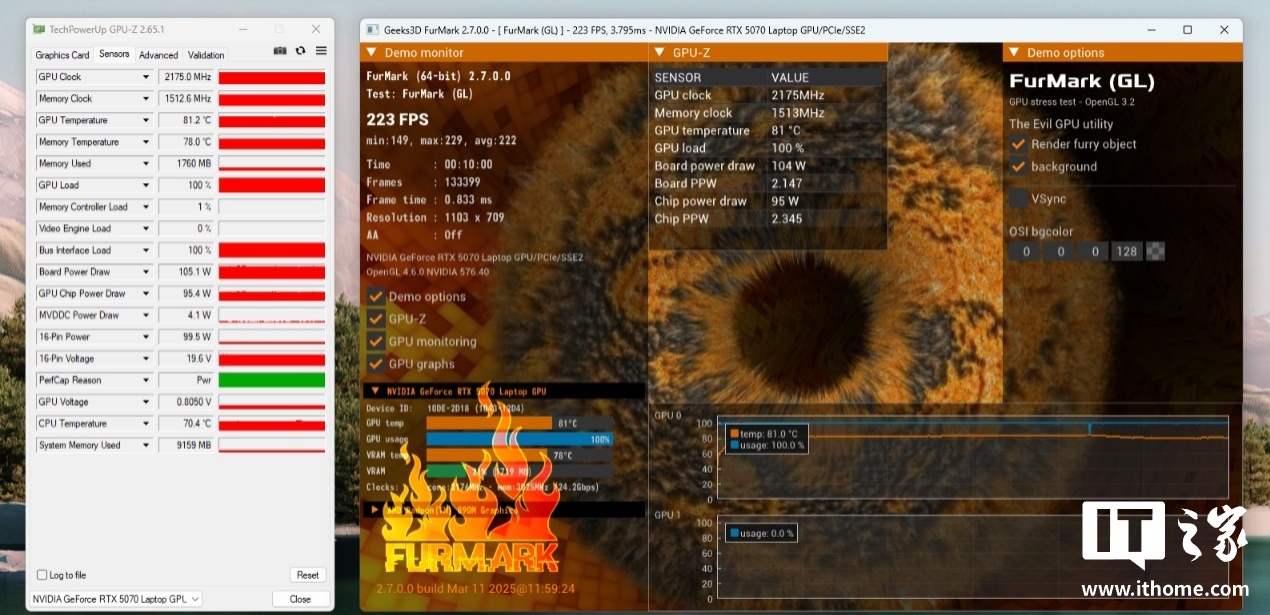The height and width of the screenshot is (615, 1270).
Task: Click the Reset button in GPU-Z
Action: [x=308, y=575]
